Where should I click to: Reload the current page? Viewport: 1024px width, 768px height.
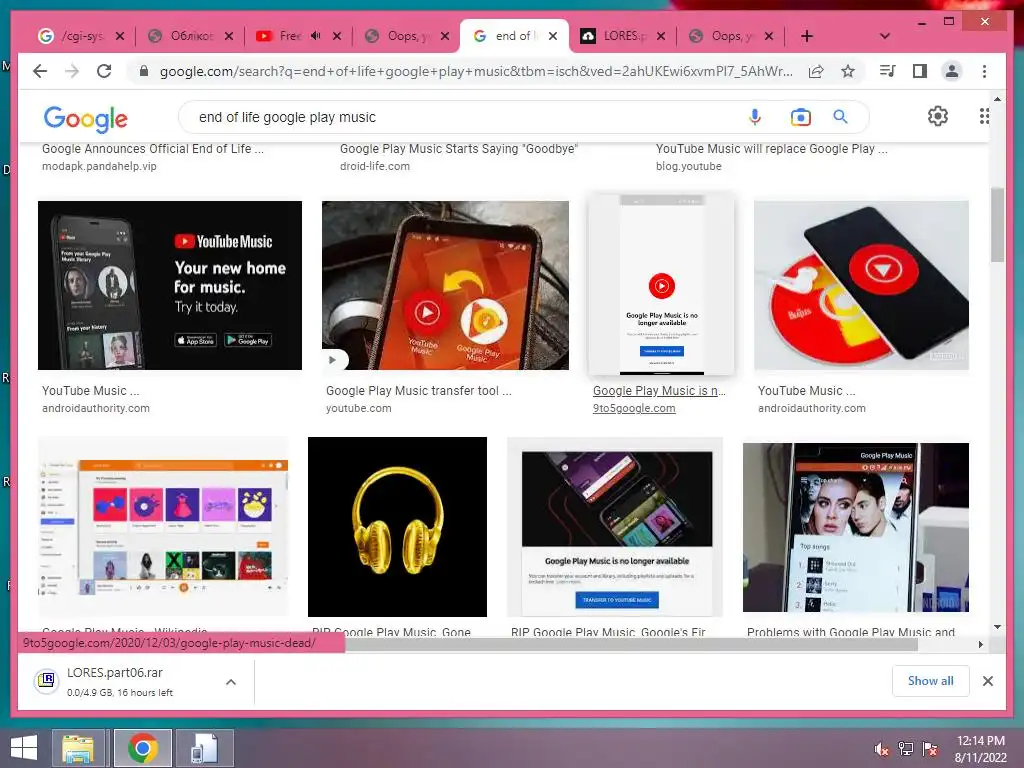tap(104, 71)
